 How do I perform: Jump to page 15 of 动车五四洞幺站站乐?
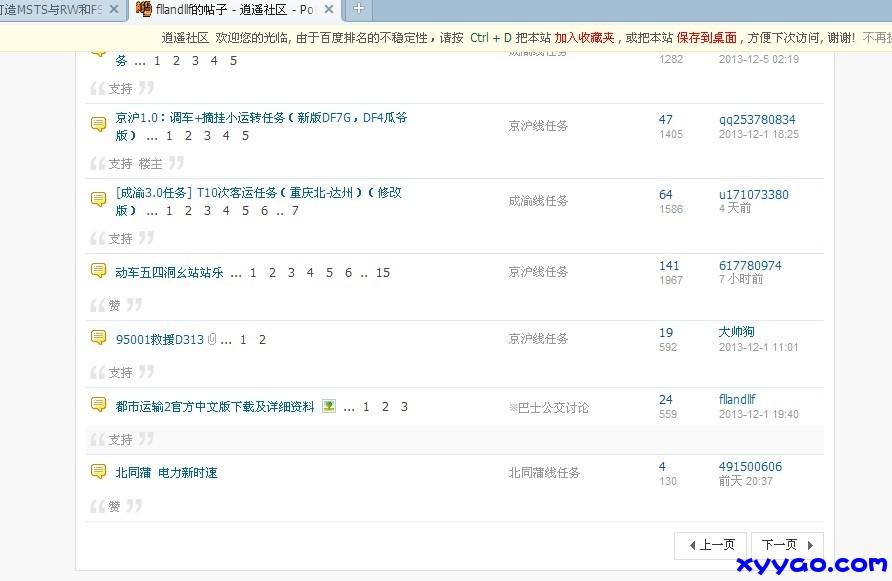pyautogui.click(x=382, y=273)
